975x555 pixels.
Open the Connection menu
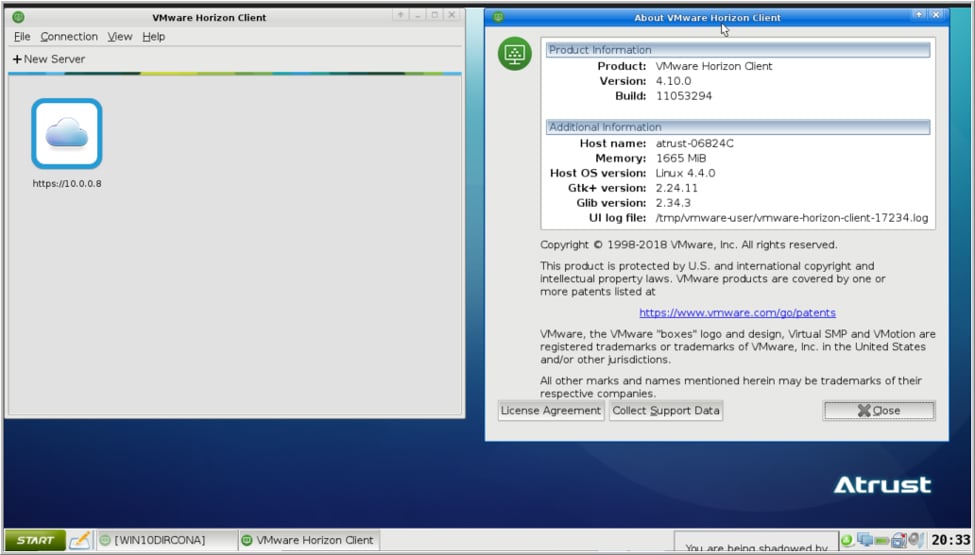click(69, 37)
